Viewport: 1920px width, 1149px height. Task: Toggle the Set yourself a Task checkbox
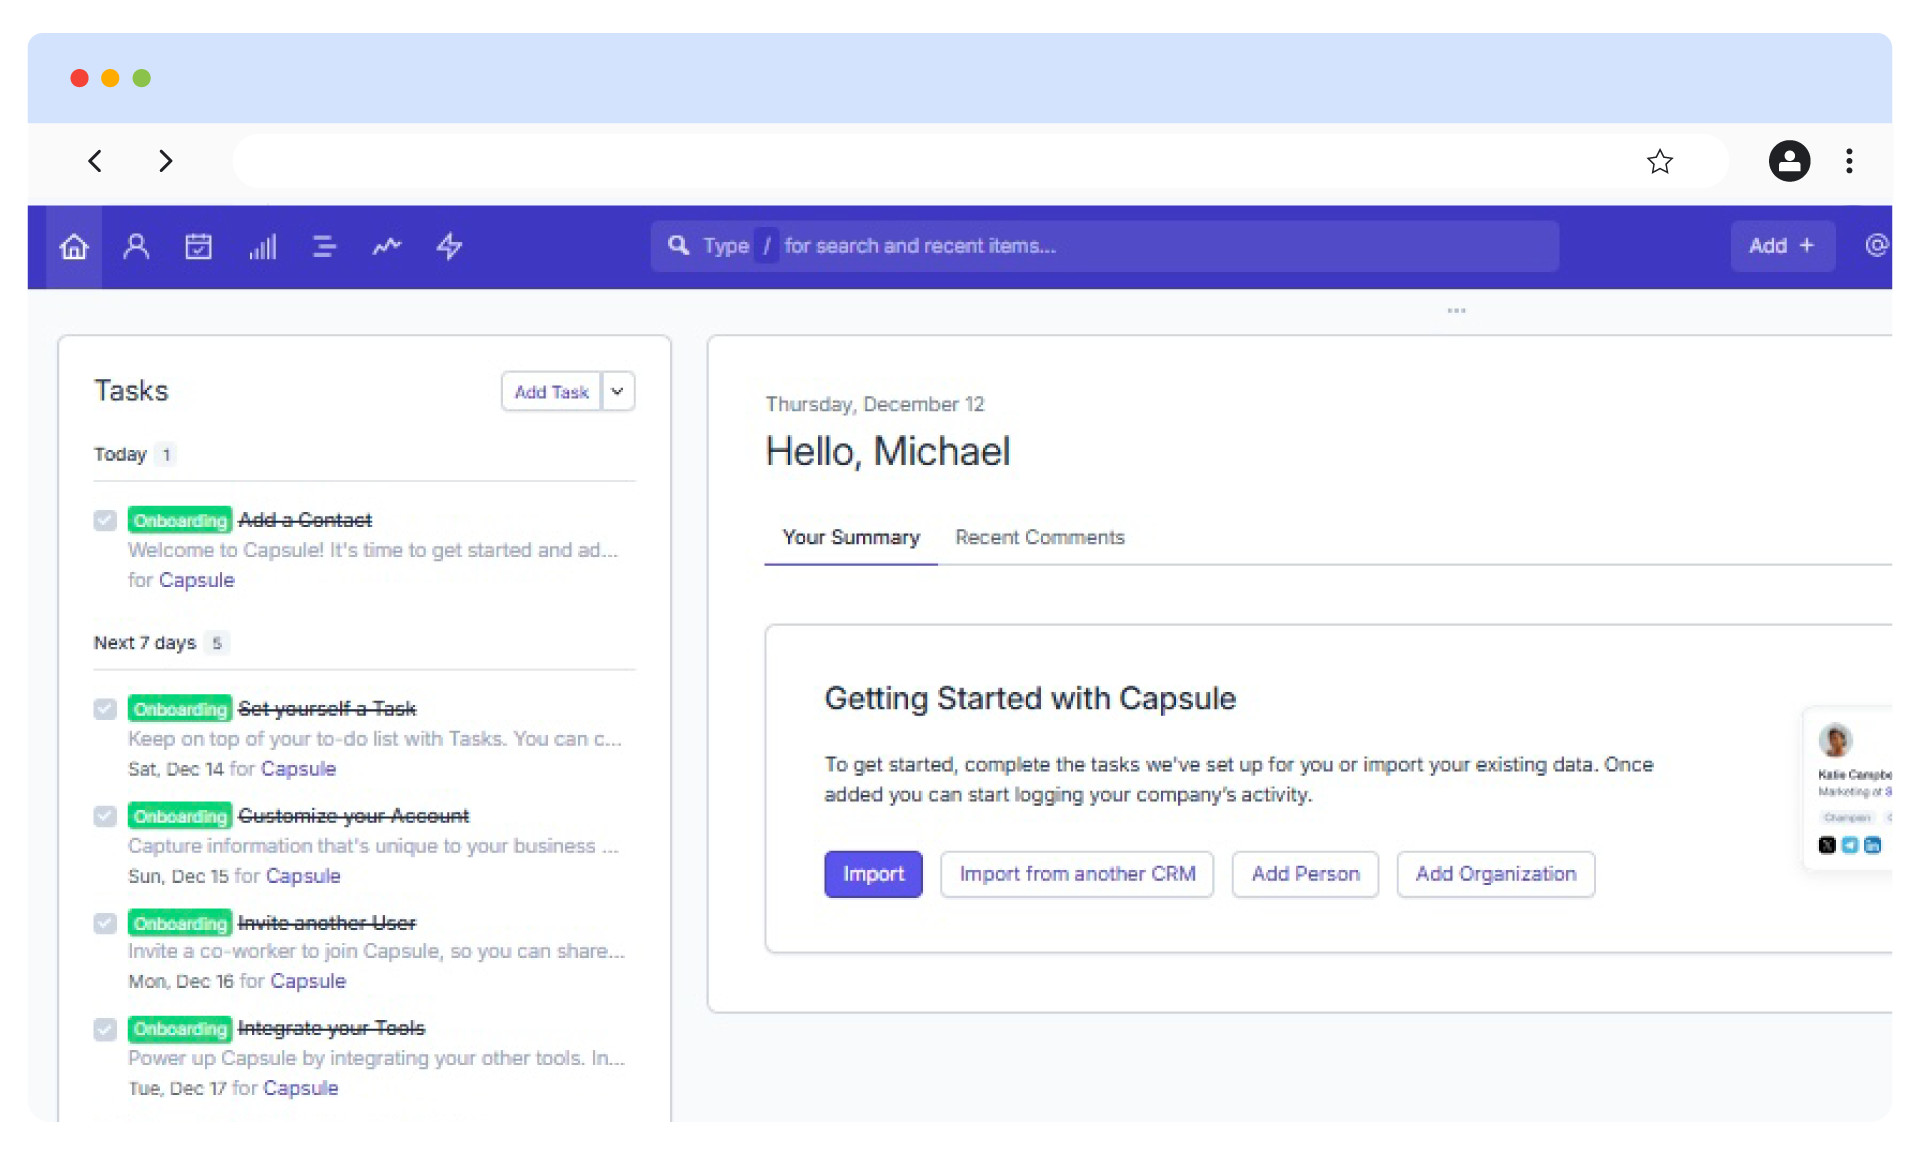pyautogui.click(x=105, y=709)
